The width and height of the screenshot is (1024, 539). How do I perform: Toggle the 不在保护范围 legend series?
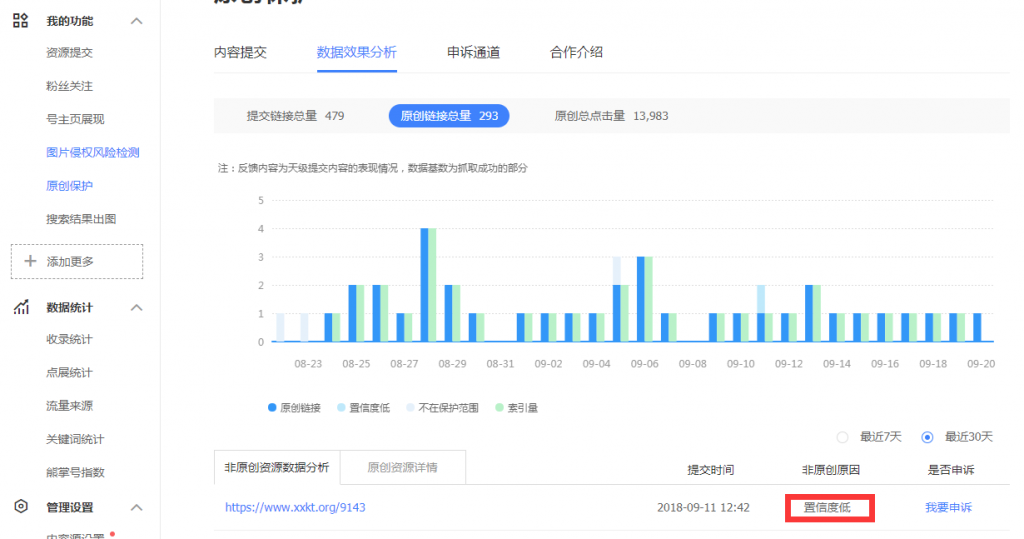click(442, 408)
